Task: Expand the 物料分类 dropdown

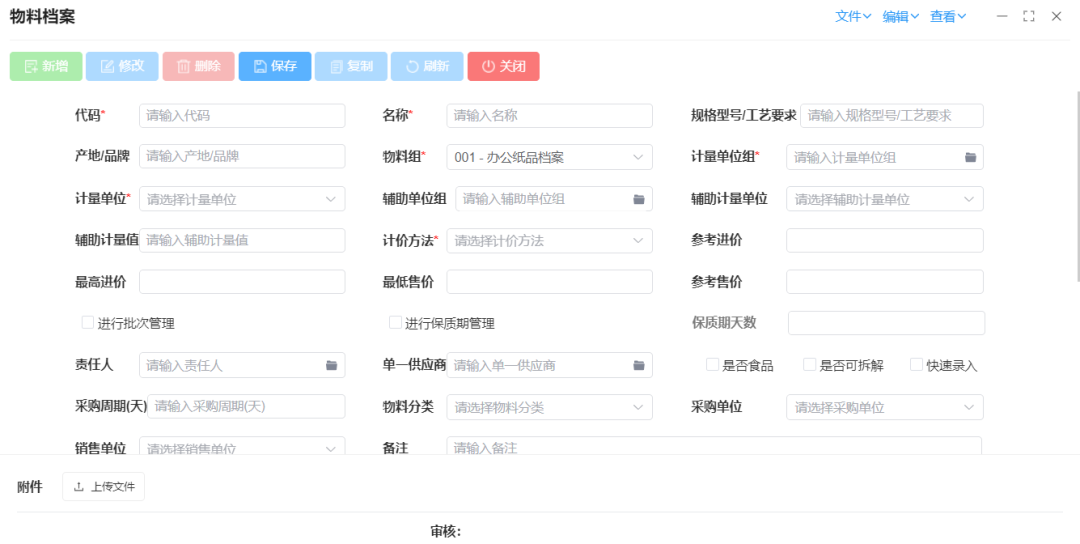Action: (550, 407)
